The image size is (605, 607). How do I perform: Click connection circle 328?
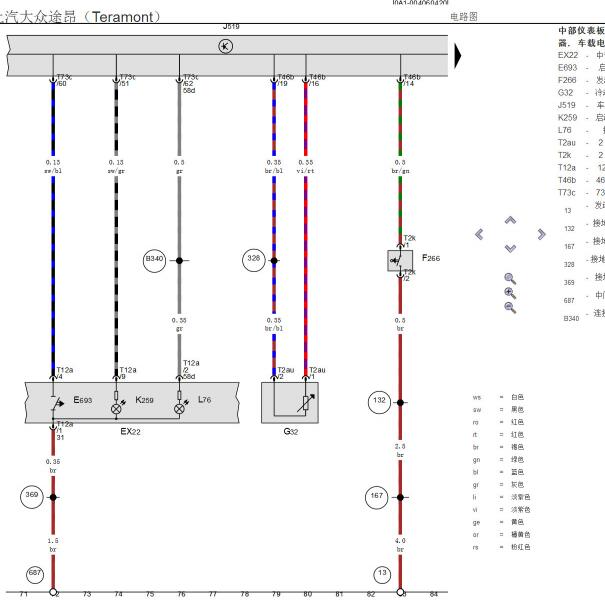(254, 260)
